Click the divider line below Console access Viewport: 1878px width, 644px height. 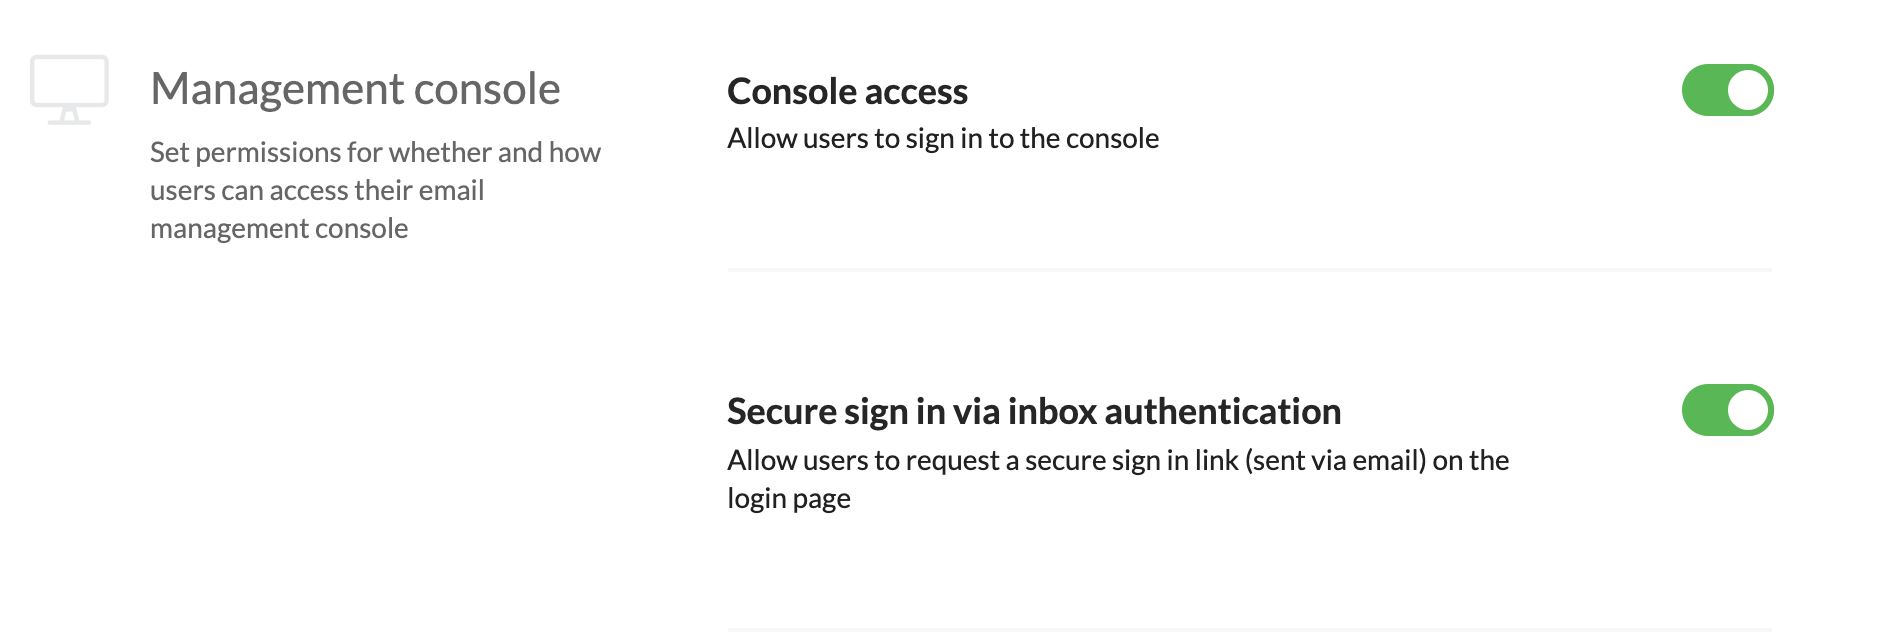1249,269
